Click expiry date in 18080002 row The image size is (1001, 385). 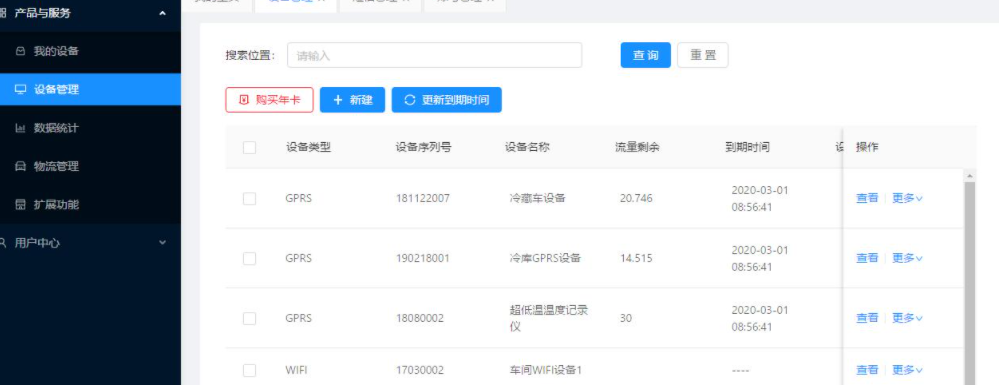click(760, 318)
